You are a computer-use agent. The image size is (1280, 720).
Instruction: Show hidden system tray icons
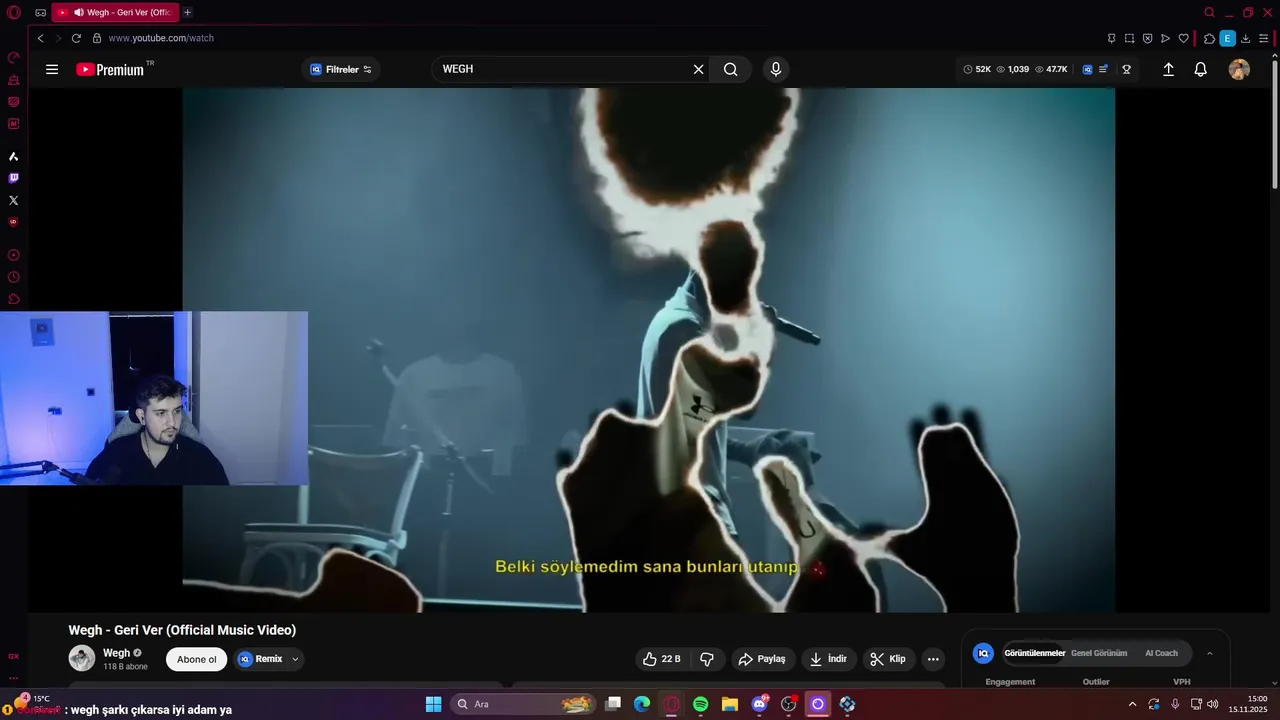pos(1132,704)
